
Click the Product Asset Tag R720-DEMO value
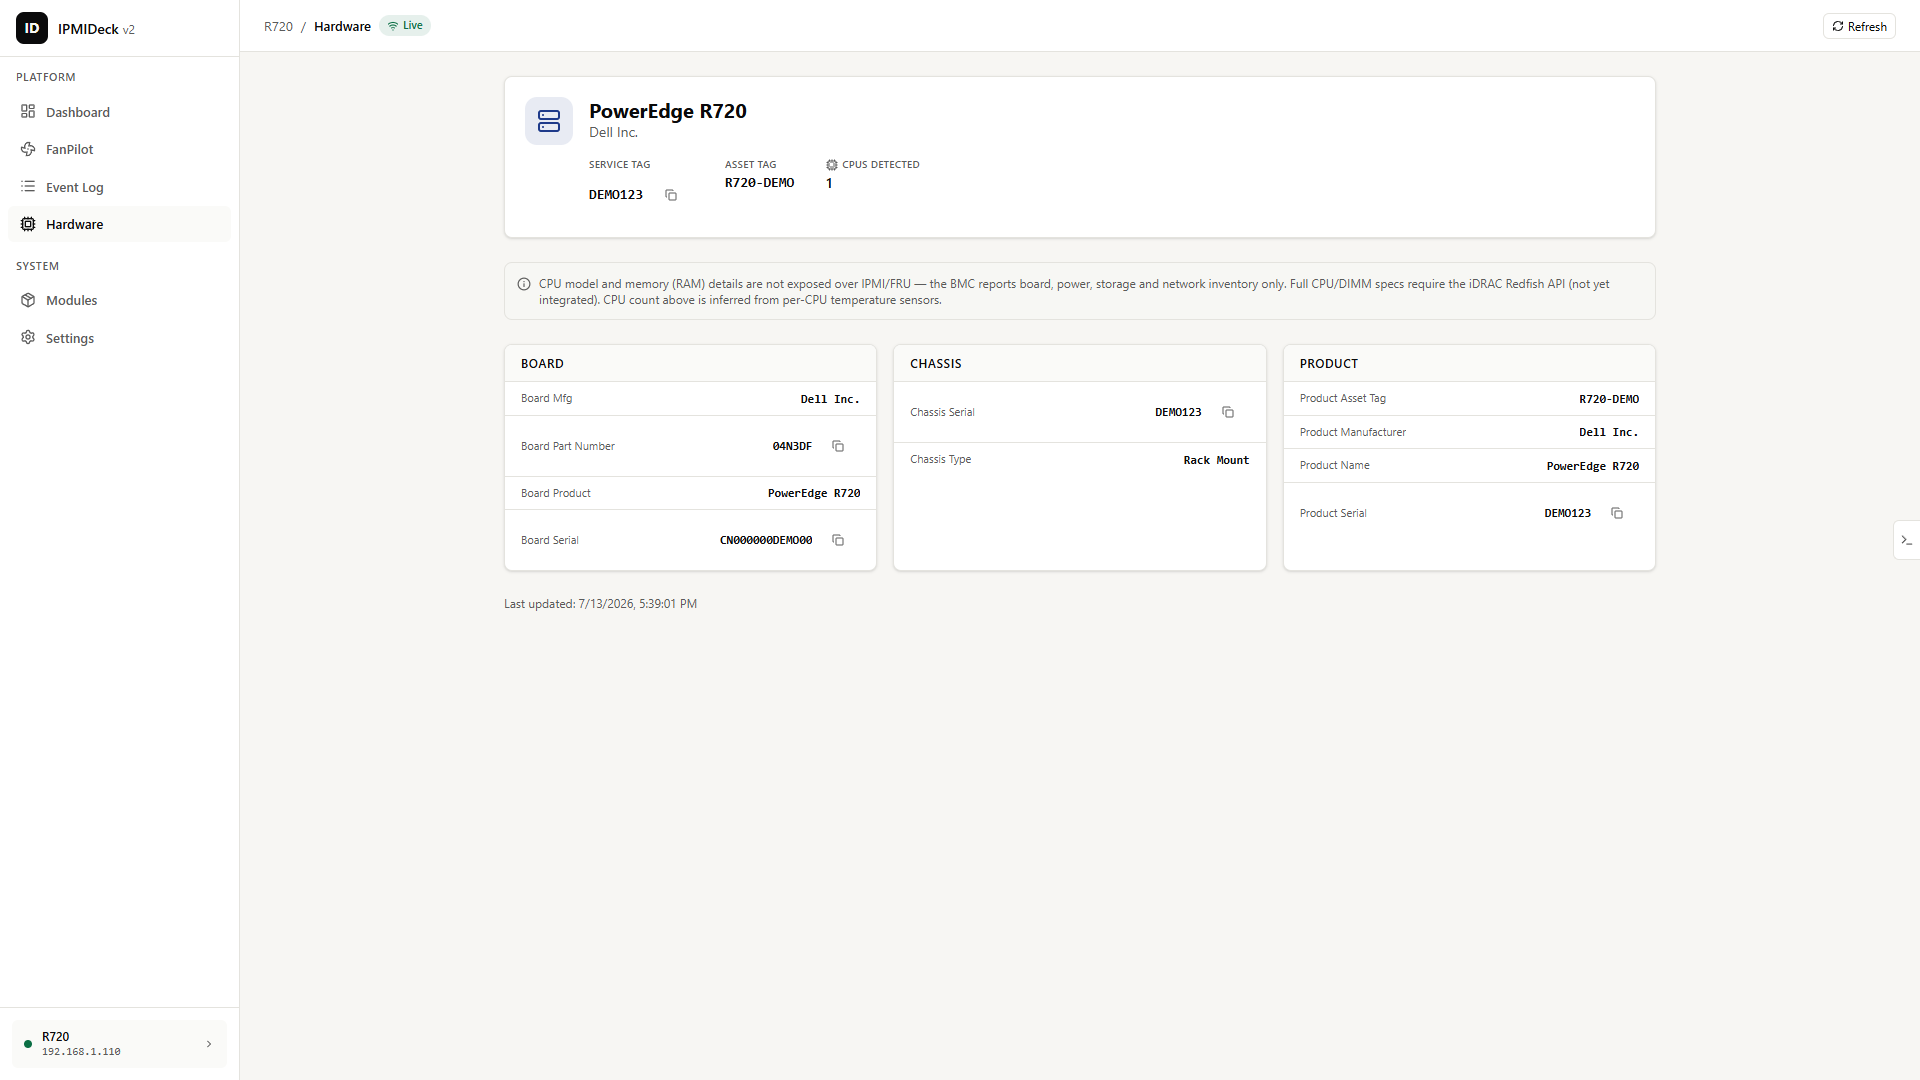[1609, 399]
